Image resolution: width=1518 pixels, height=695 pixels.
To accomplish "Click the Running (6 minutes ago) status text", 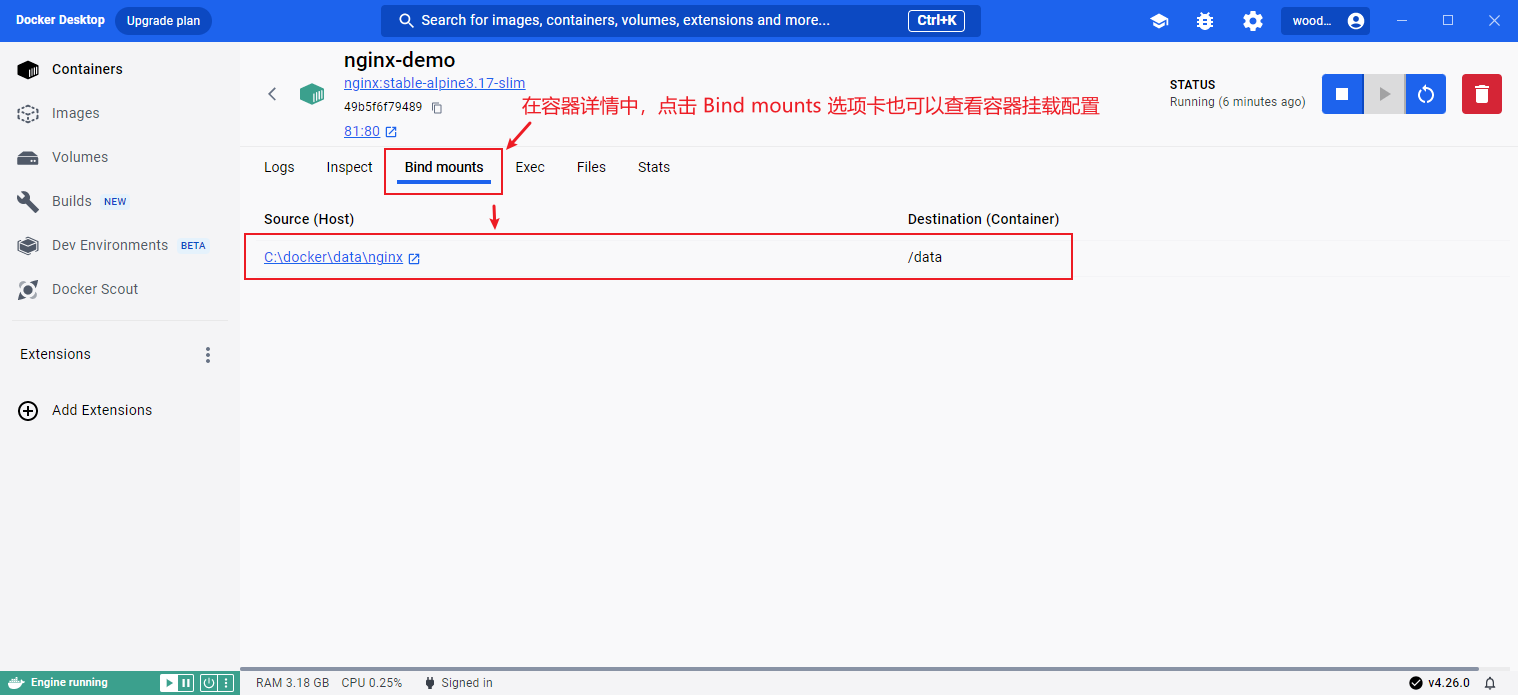I will 1237,102.
